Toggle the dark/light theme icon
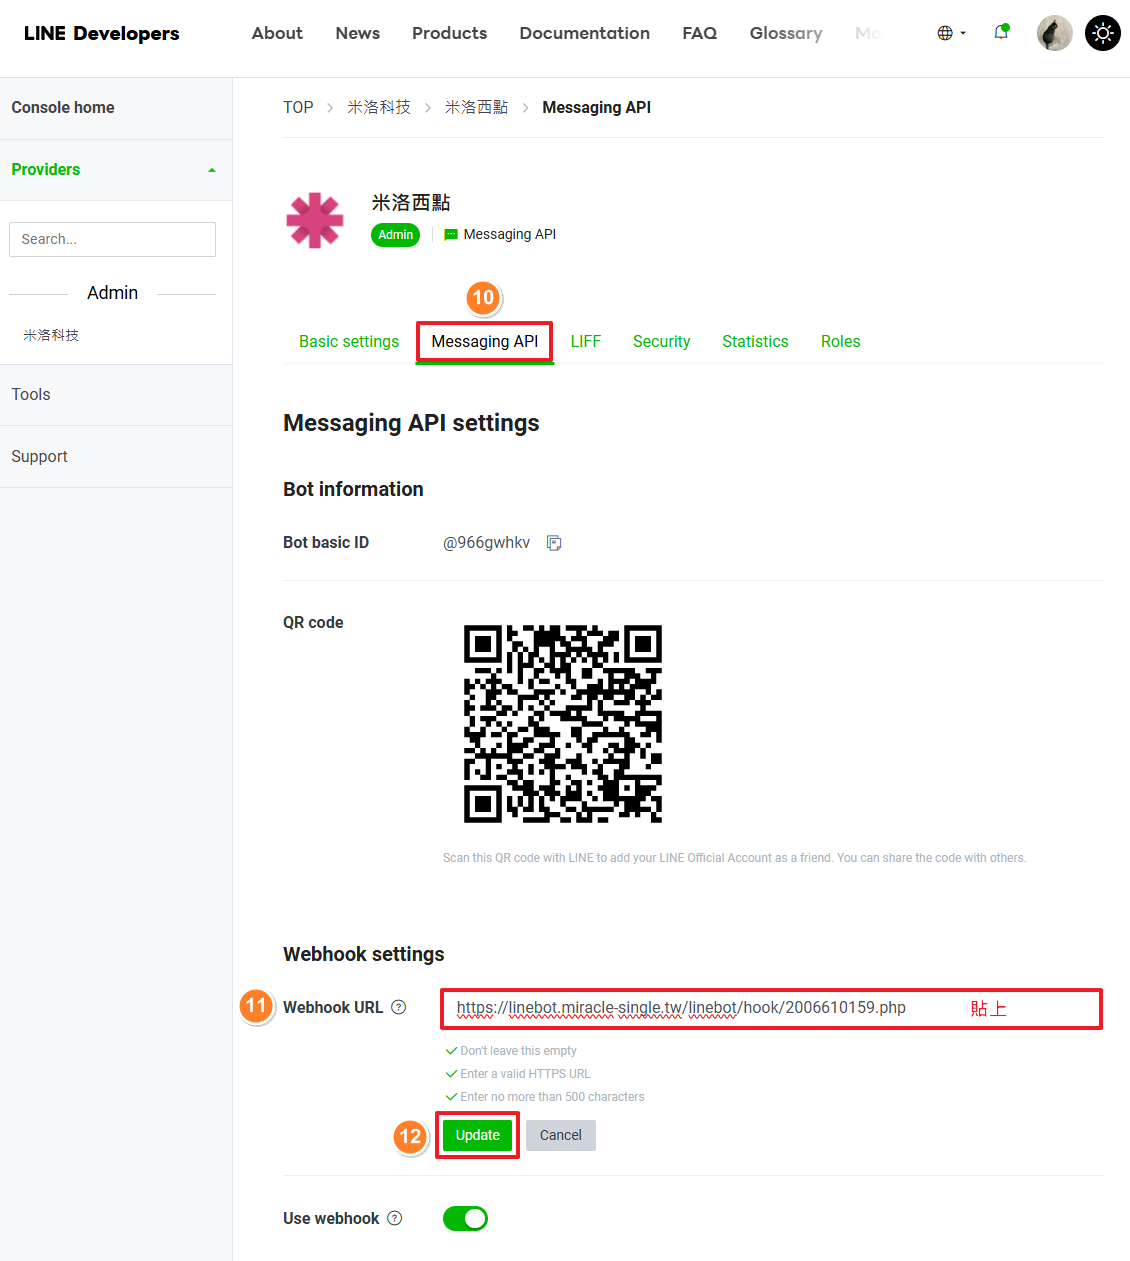This screenshot has height=1261, width=1130. [1102, 33]
